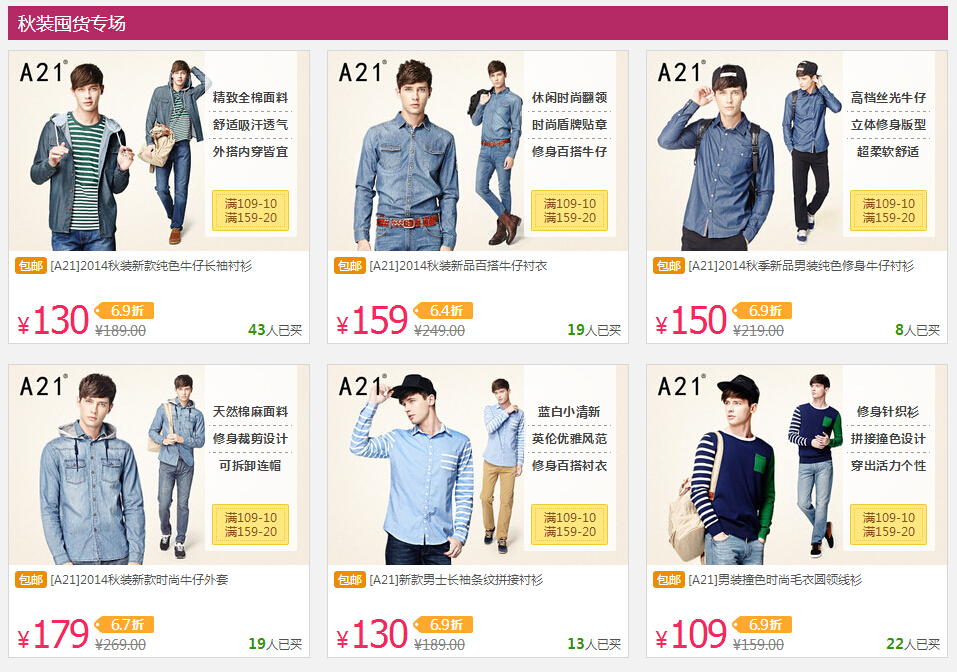Open 男装撞色时尚毛衣圆领线衫 product link
The image size is (957, 672).
[x=775, y=579]
